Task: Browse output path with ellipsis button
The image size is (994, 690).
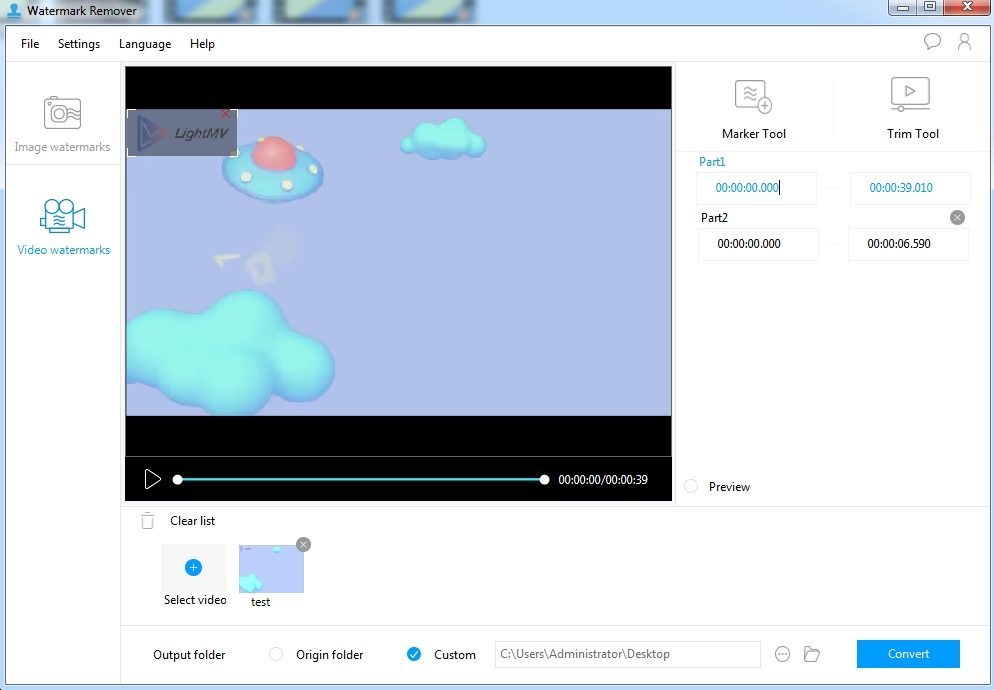Action: pyautogui.click(x=783, y=654)
